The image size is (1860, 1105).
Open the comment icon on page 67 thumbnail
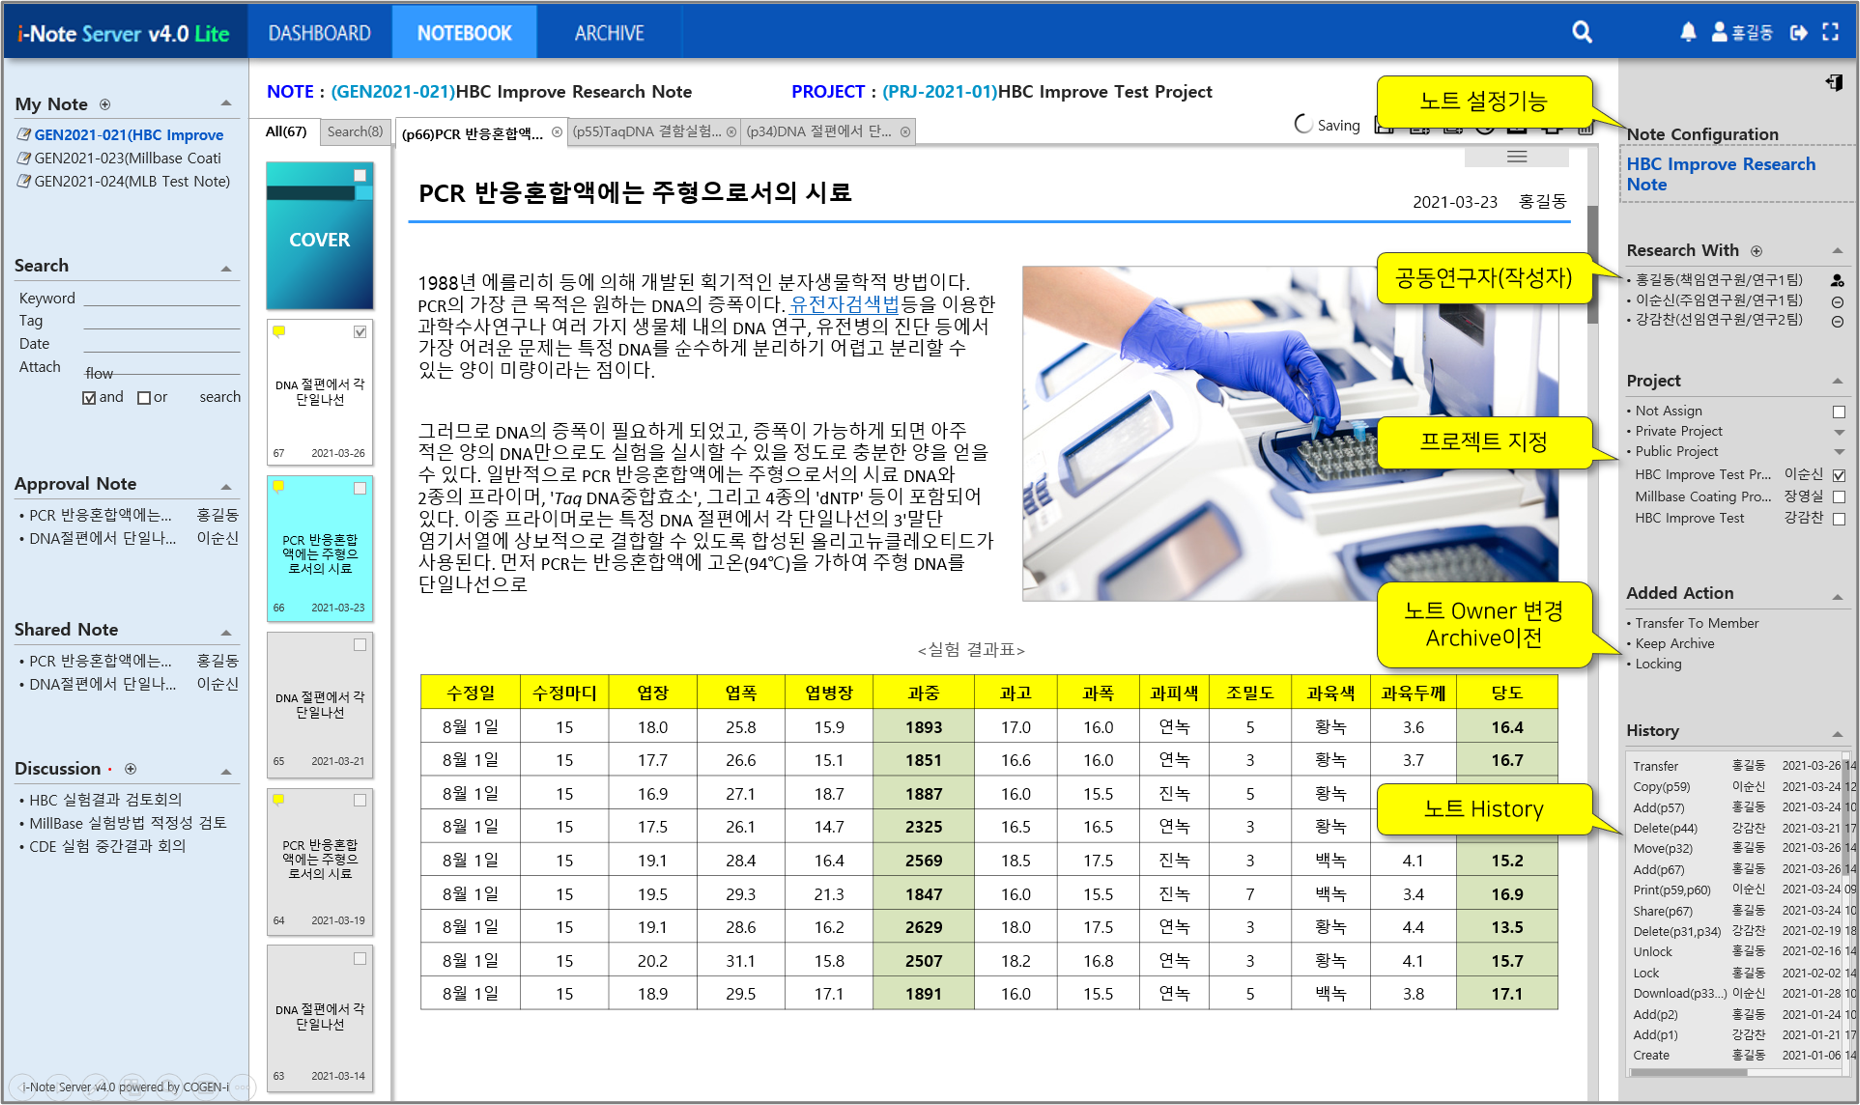coord(279,331)
